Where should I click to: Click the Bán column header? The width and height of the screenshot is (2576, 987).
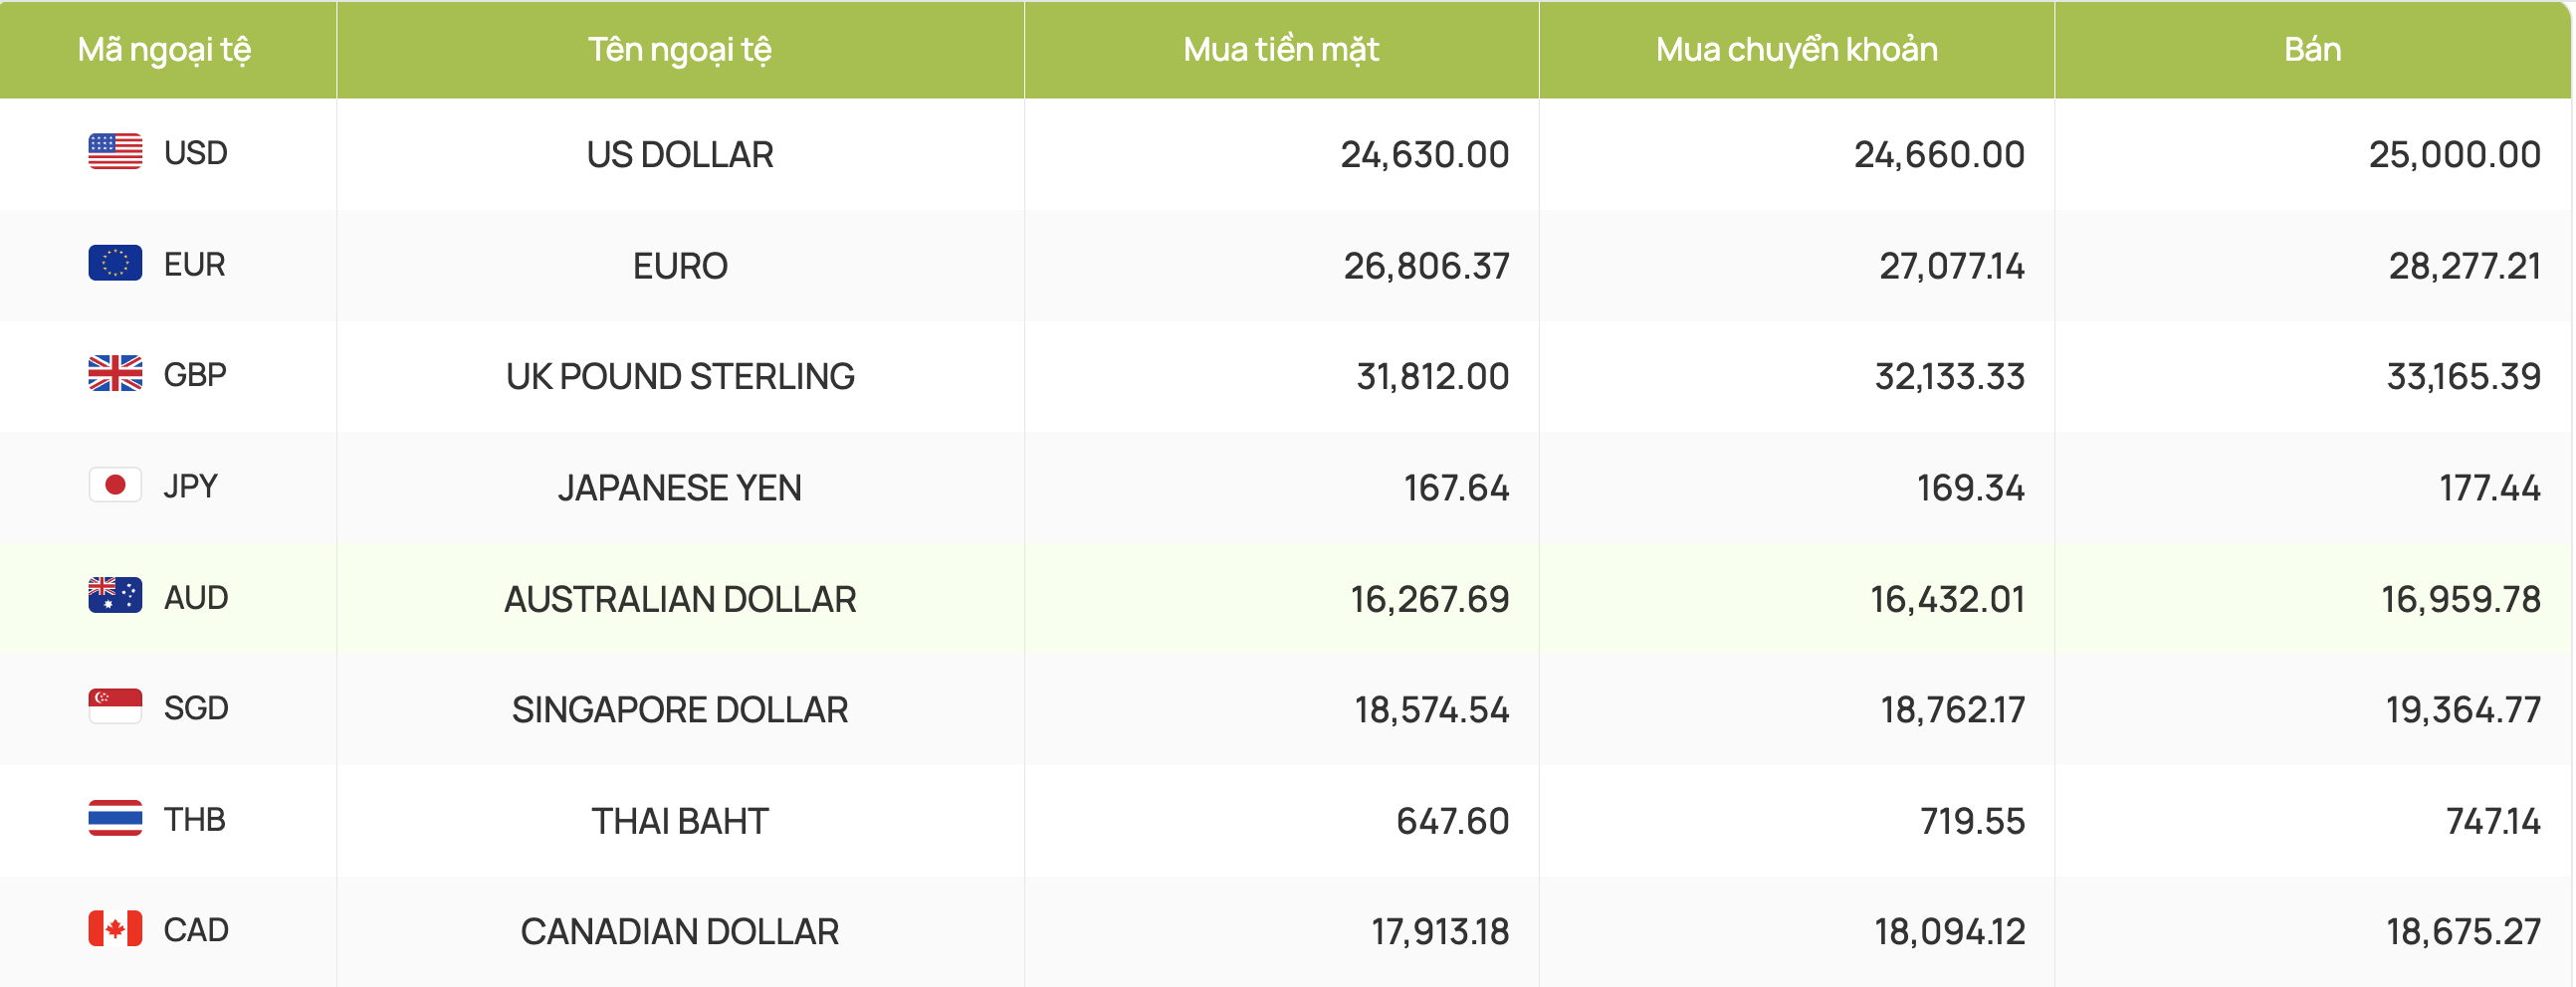tap(2313, 50)
